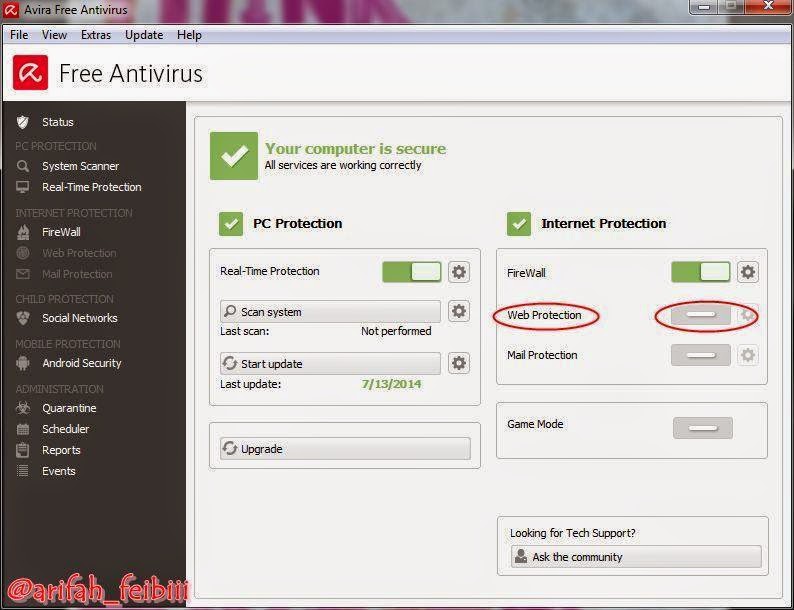Open the File menu

19,35
